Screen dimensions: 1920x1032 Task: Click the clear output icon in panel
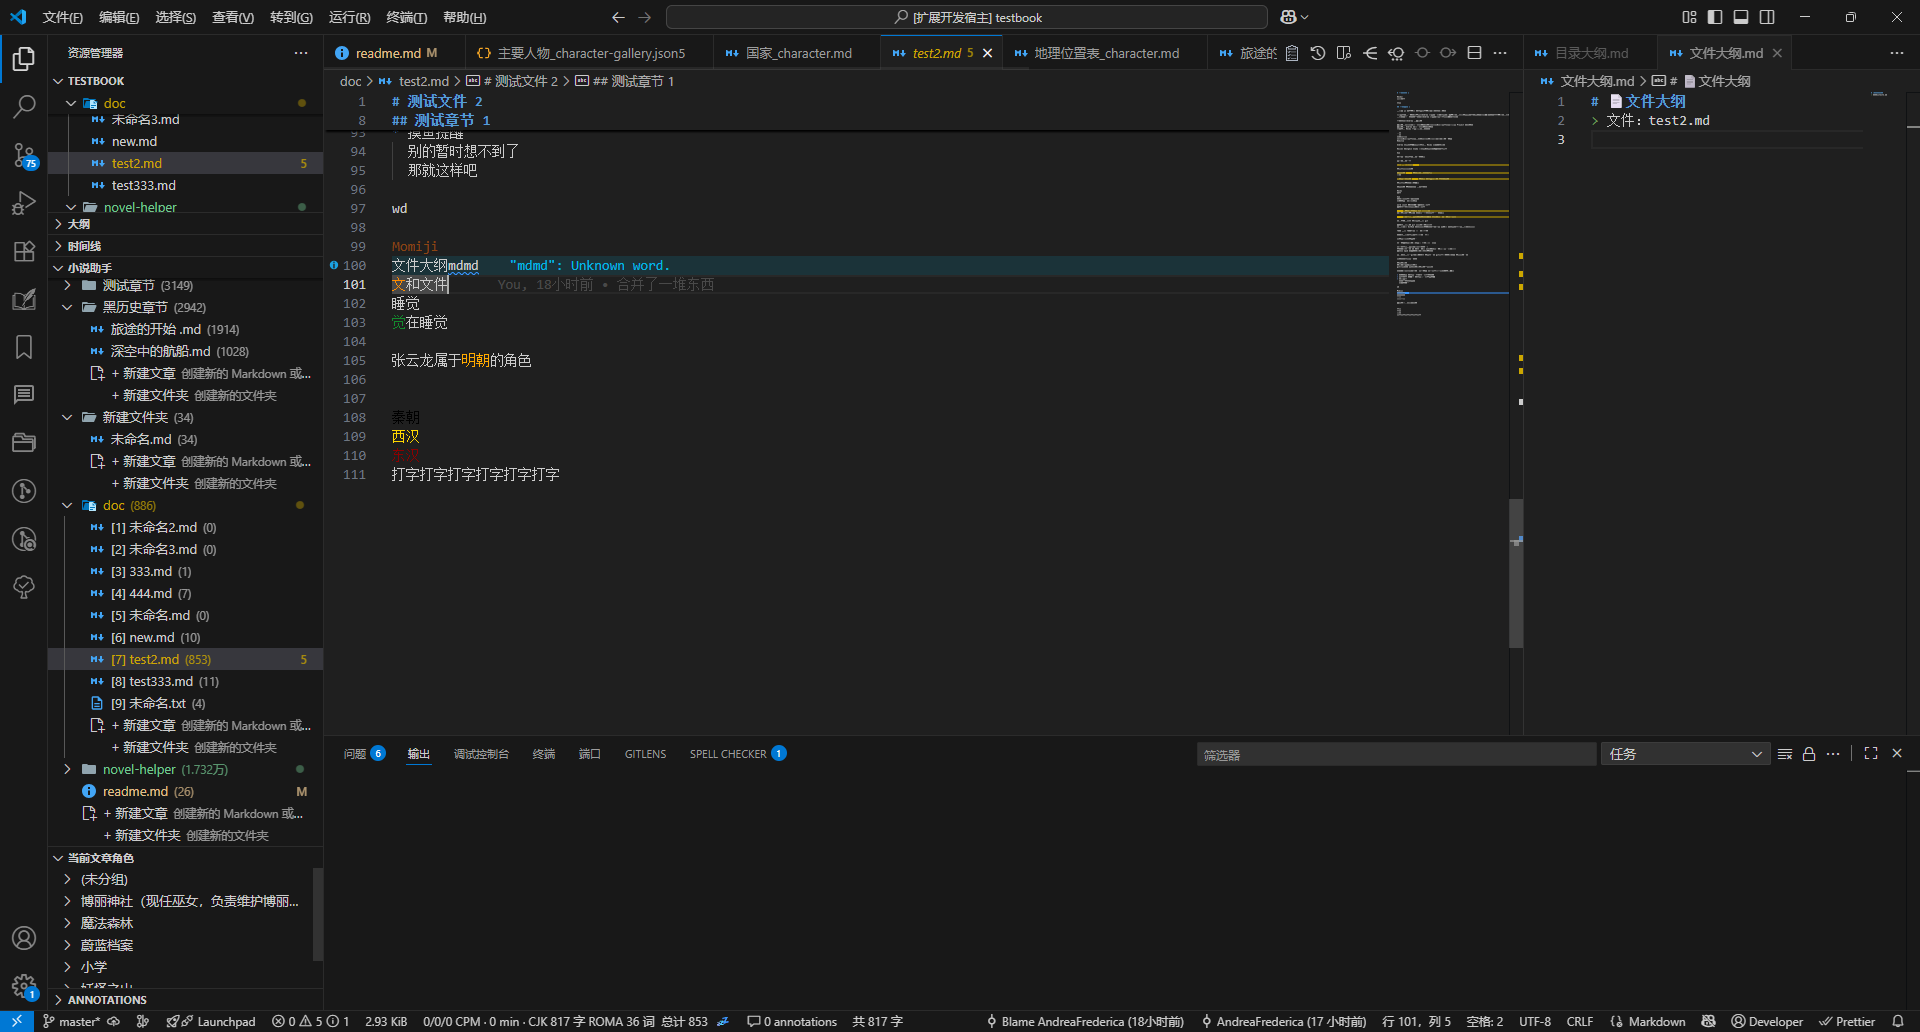pos(1785,754)
